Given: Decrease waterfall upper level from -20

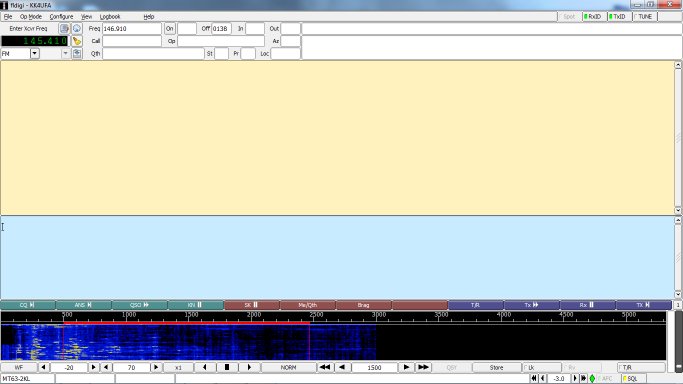Looking at the screenshot, I should (43, 367).
